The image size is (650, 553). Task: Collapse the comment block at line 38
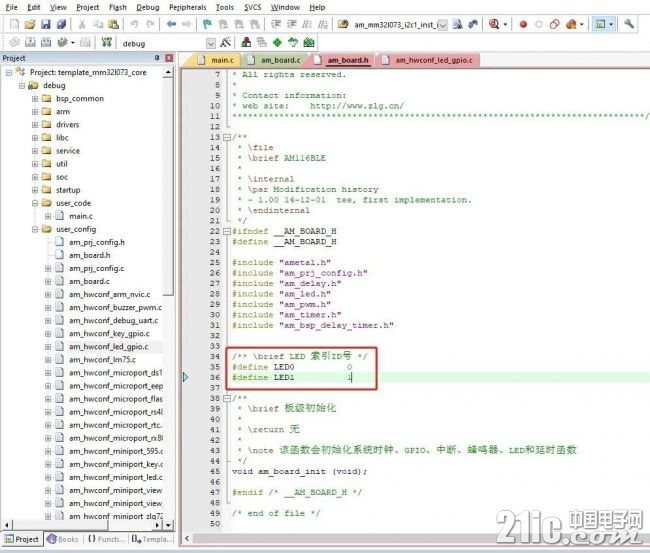point(227,398)
